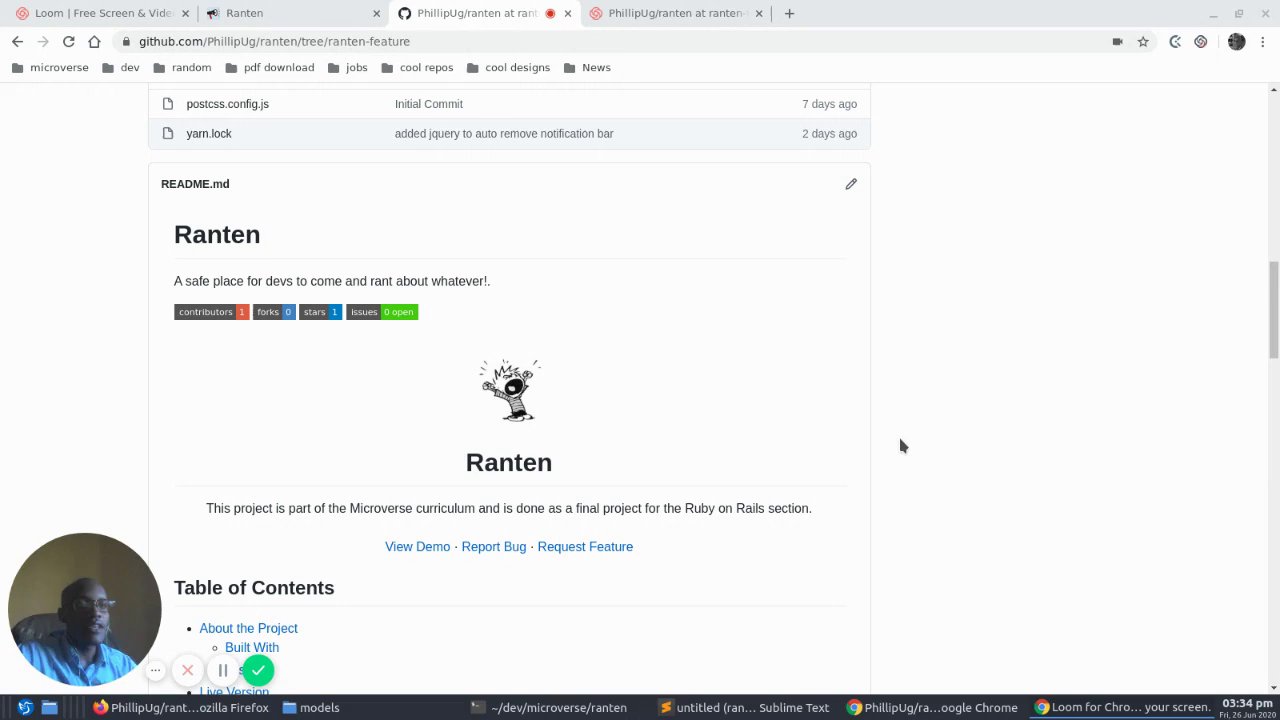This screenshot has height=720, width=1280.
Task: Follow the Request Feature link
Action: pyautogui.click(x=585, y=546)
